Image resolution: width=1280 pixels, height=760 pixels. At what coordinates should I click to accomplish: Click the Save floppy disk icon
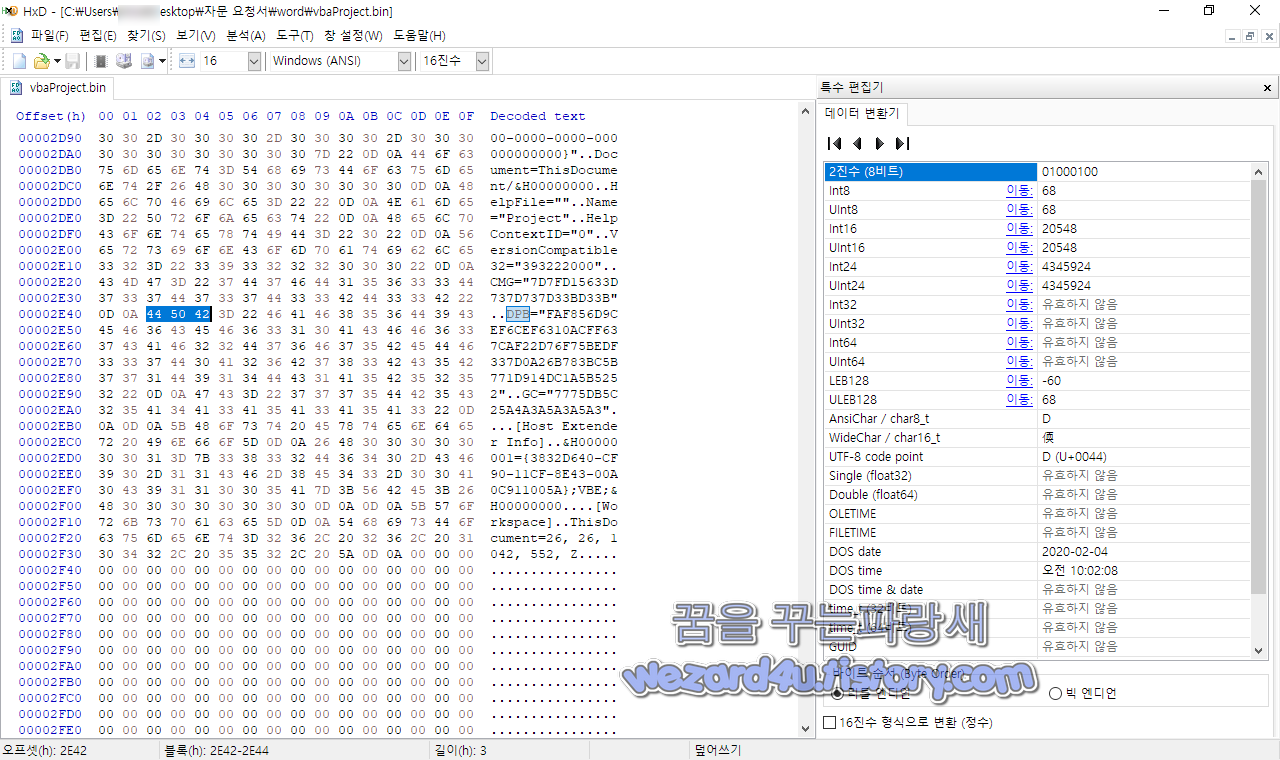pyautogui.click(x=73, y=61)
